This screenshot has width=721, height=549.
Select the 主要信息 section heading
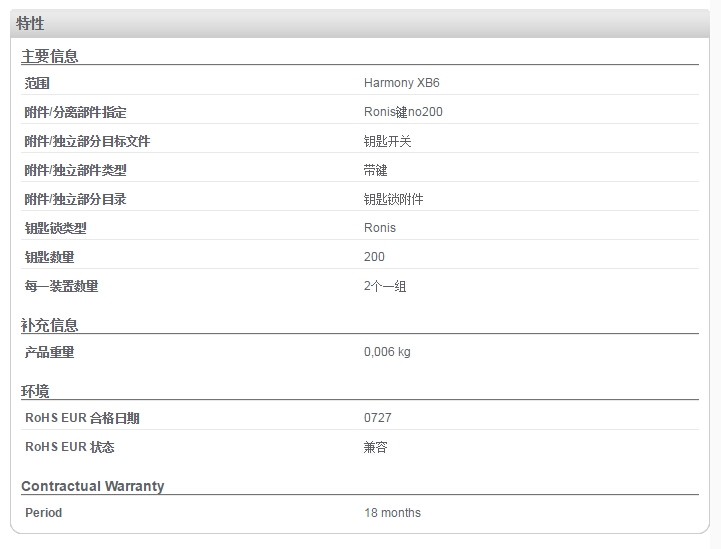click(x=50, y=56)
